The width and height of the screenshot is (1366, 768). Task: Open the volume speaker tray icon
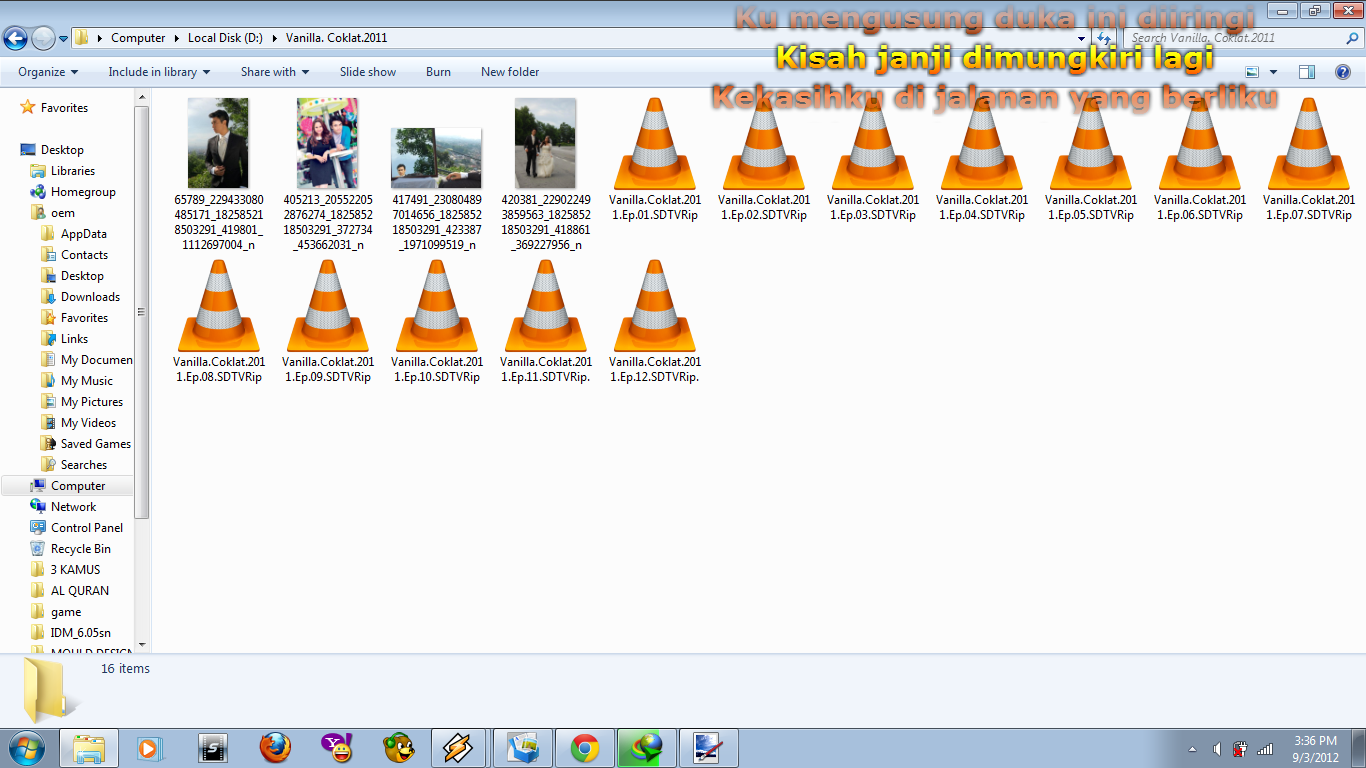point(1217,749)
